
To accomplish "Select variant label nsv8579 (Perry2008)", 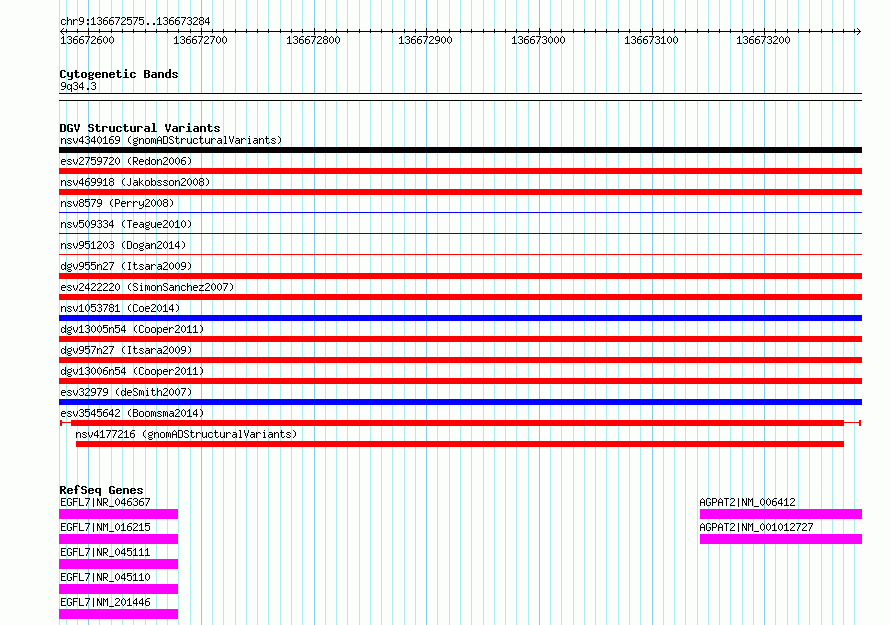I will coord(117,203).
